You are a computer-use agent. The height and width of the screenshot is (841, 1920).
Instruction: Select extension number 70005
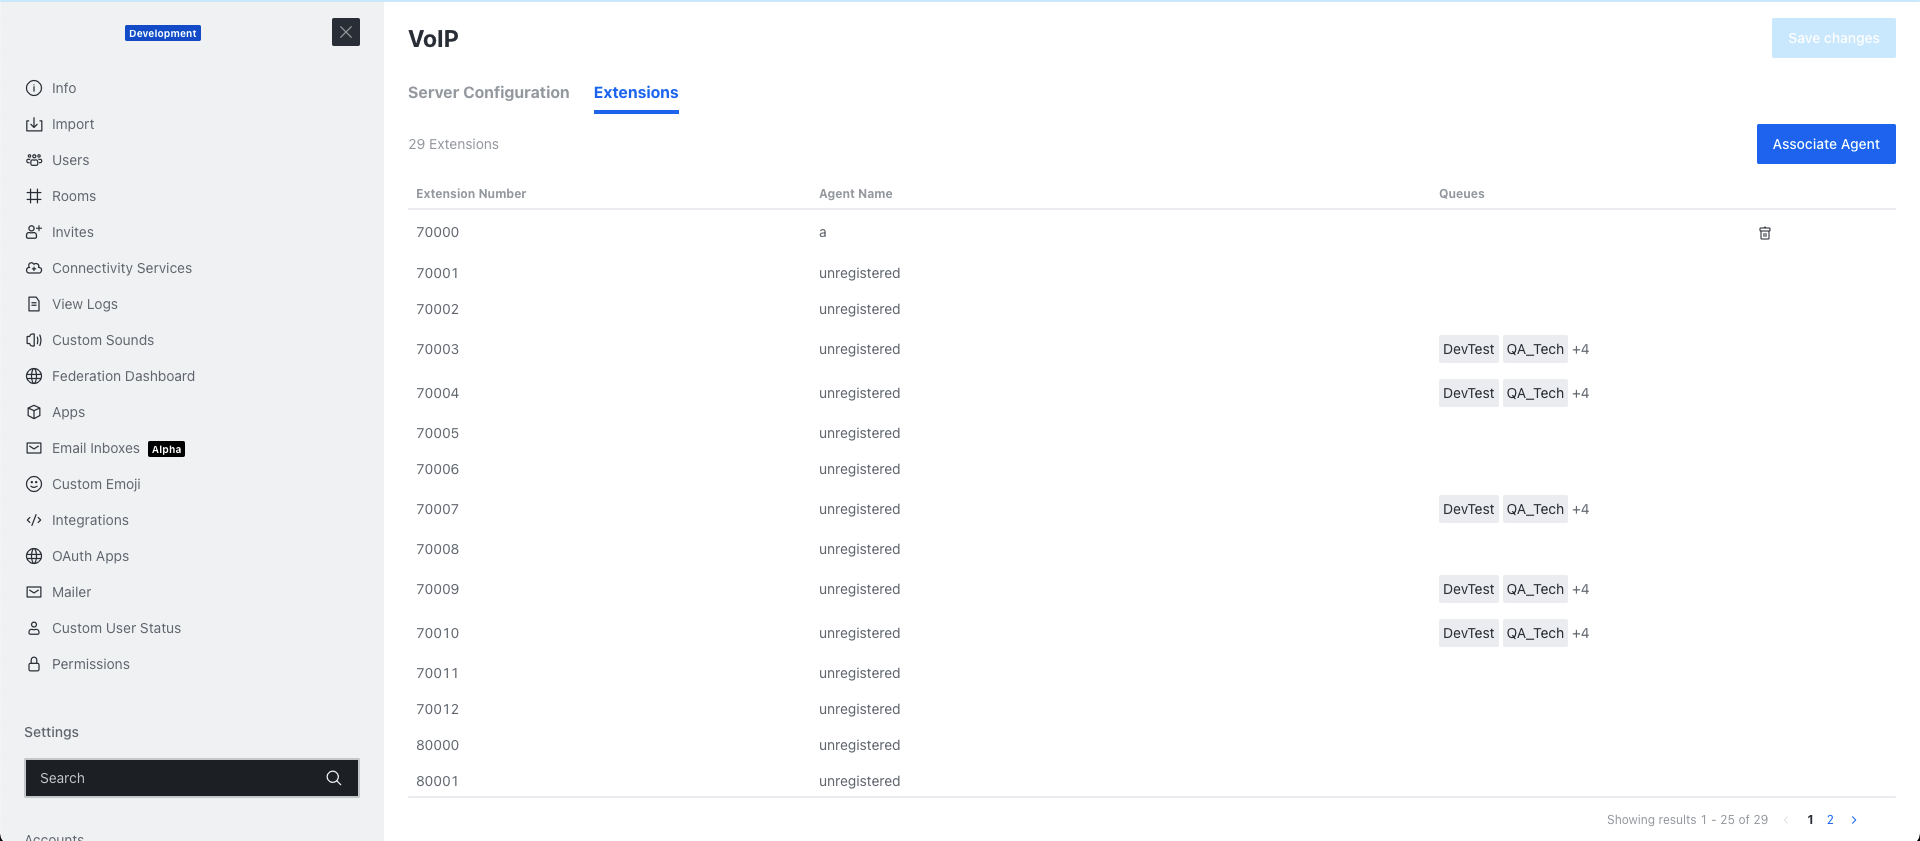(437, 433)
